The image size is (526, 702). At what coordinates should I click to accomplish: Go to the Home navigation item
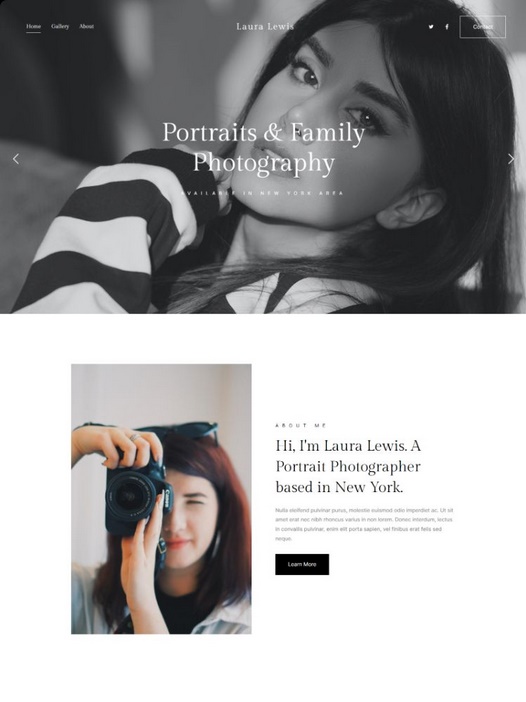point(33,26)
